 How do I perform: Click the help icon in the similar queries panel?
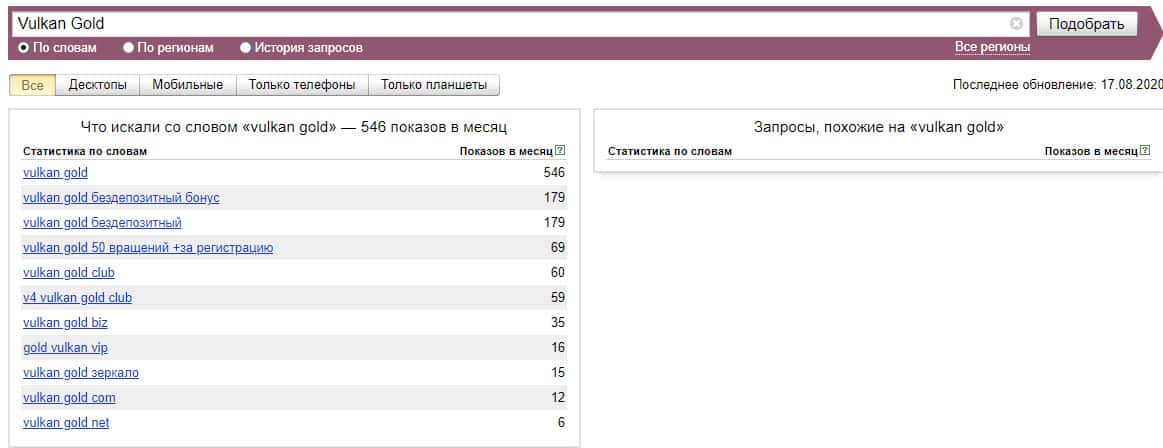pyautogui.click(x=1145, y=151)
